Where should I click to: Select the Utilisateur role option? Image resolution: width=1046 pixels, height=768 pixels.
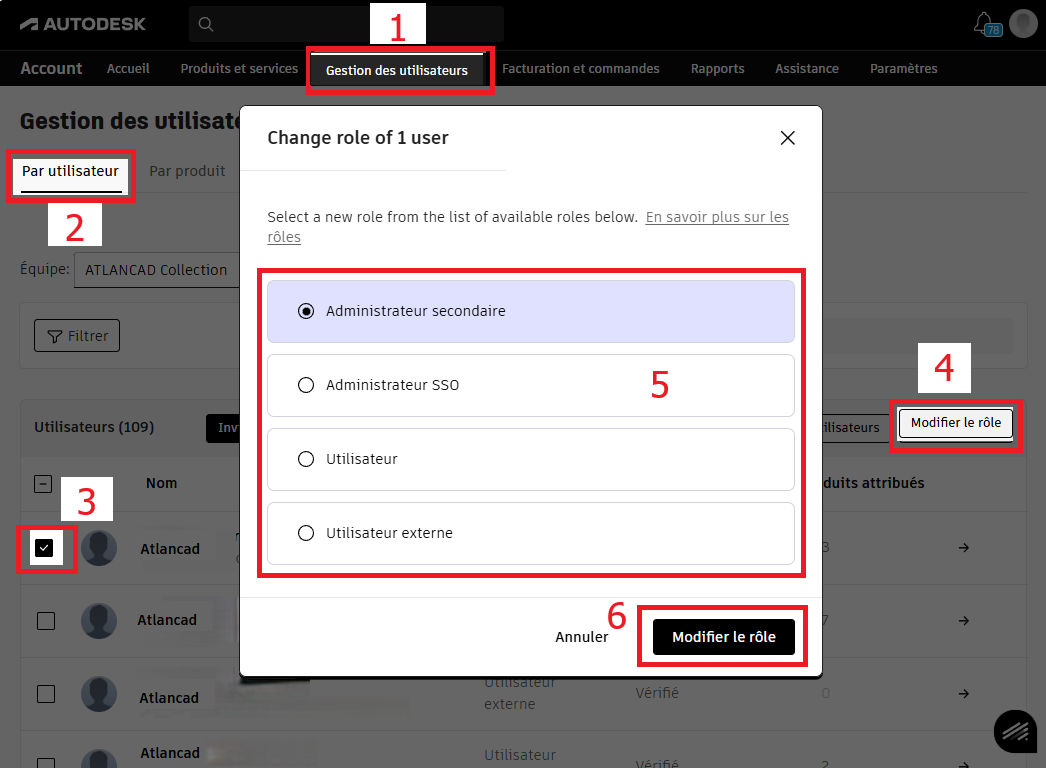click(306, 459)
